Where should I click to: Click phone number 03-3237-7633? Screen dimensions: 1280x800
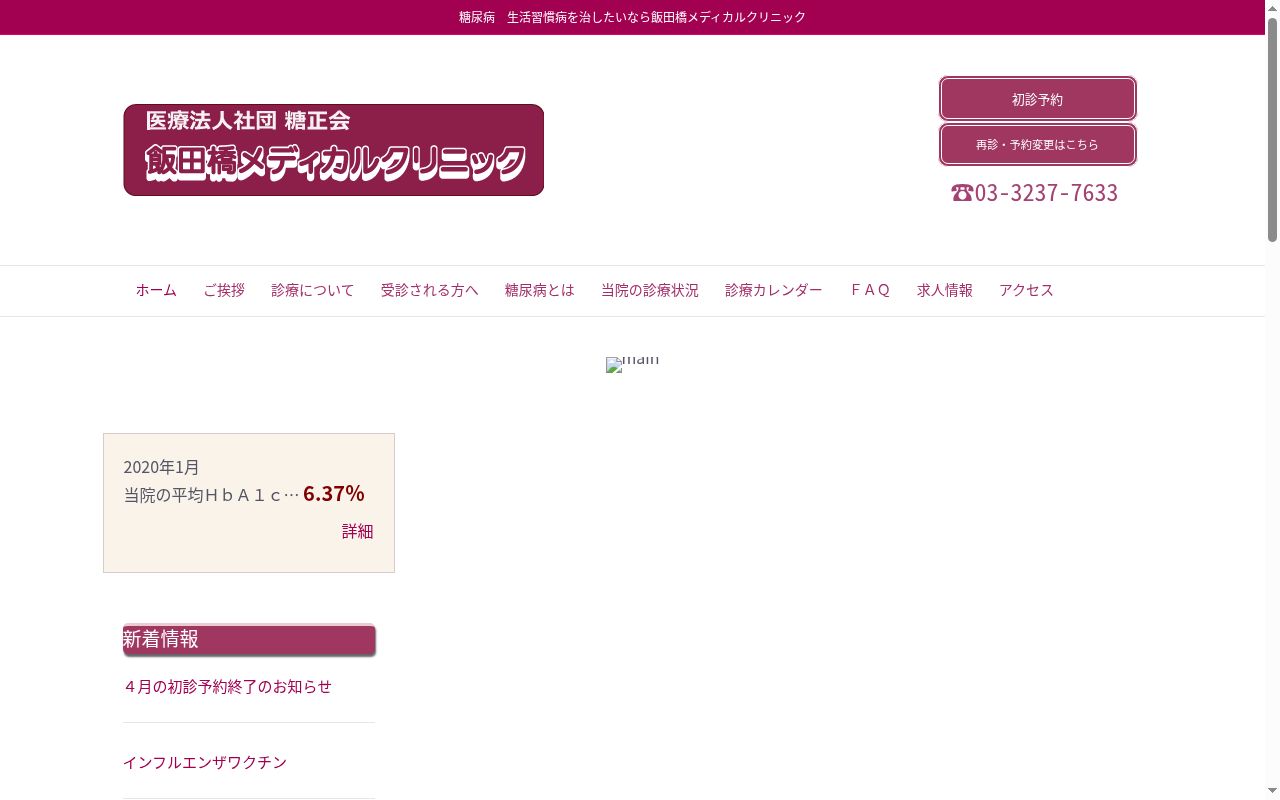[x=1034, y=193]
